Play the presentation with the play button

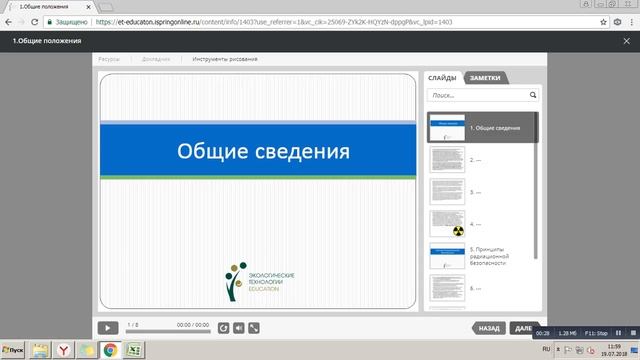pos(108,328)
